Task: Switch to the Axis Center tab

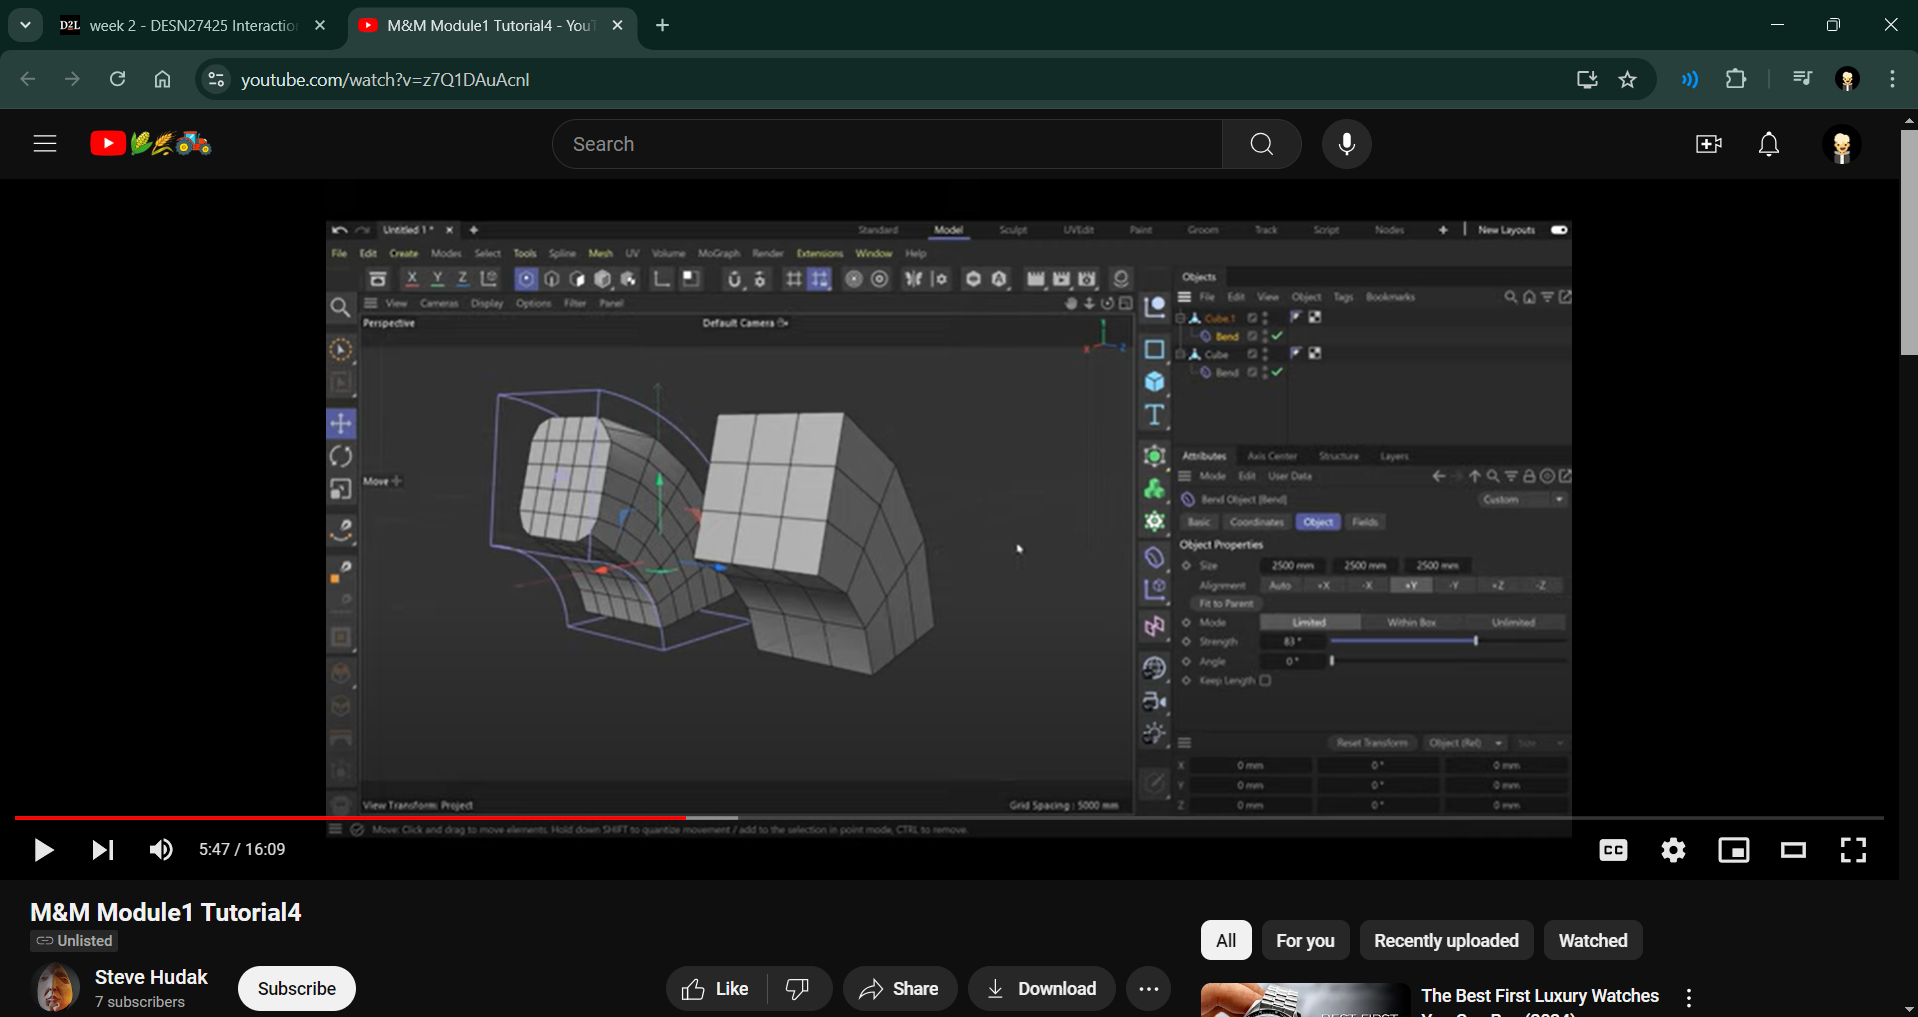Action: pyautogui.click(x=1272, y=456)
